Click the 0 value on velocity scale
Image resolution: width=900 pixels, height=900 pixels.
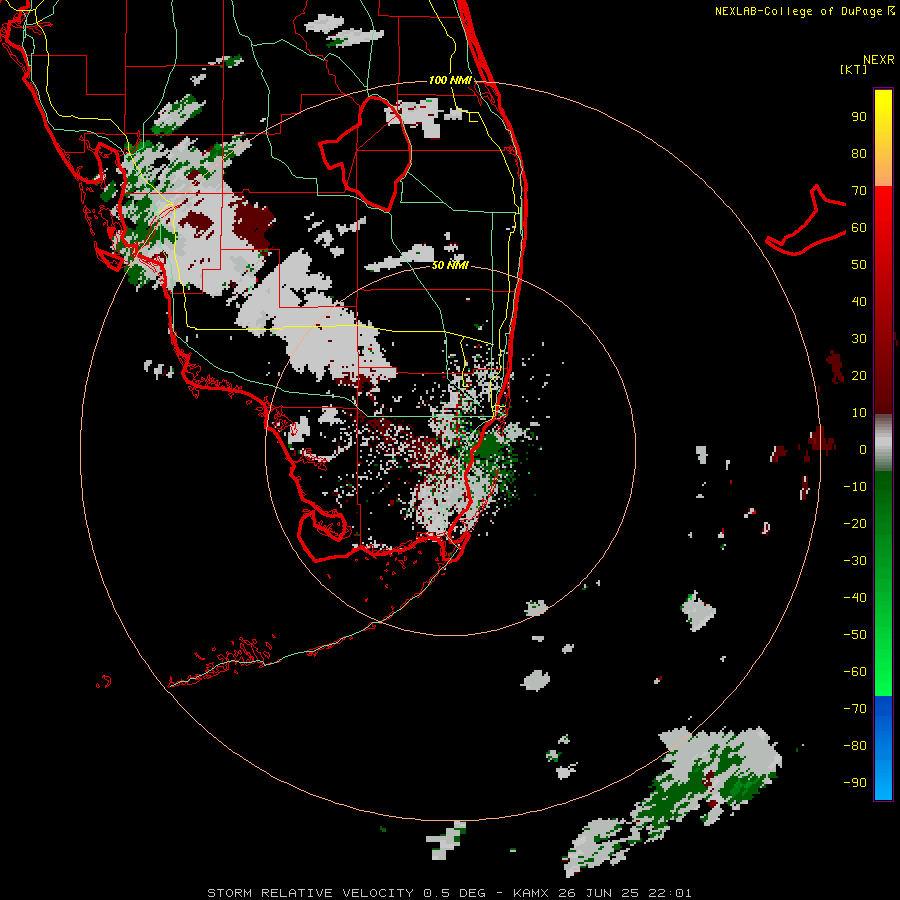pos(862,449)
